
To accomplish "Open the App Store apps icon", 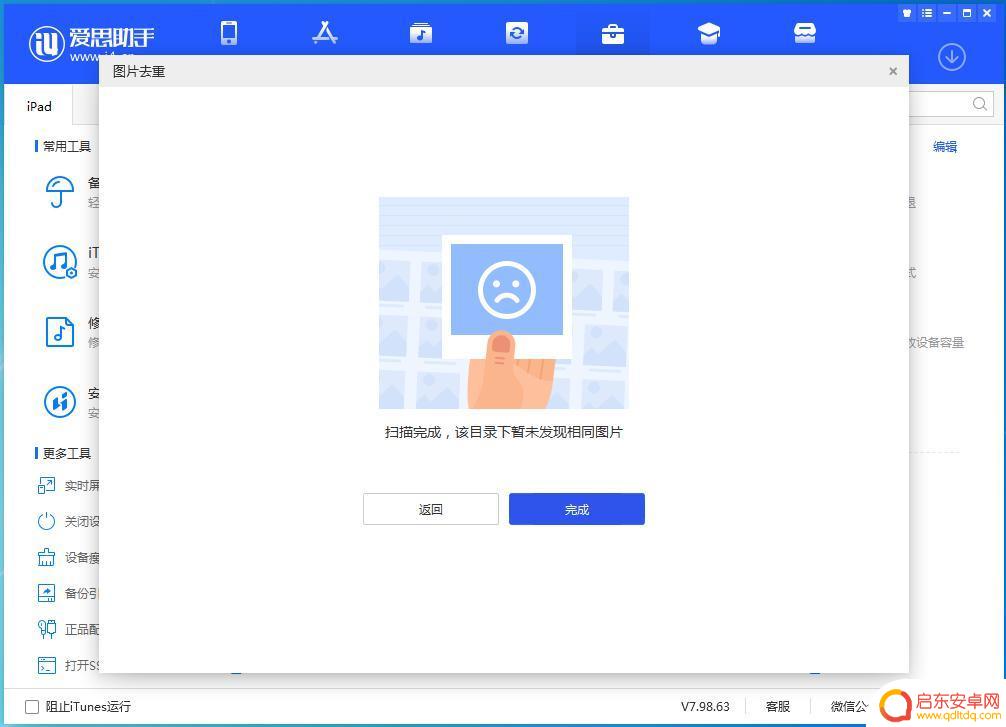I will coord(325,33).
